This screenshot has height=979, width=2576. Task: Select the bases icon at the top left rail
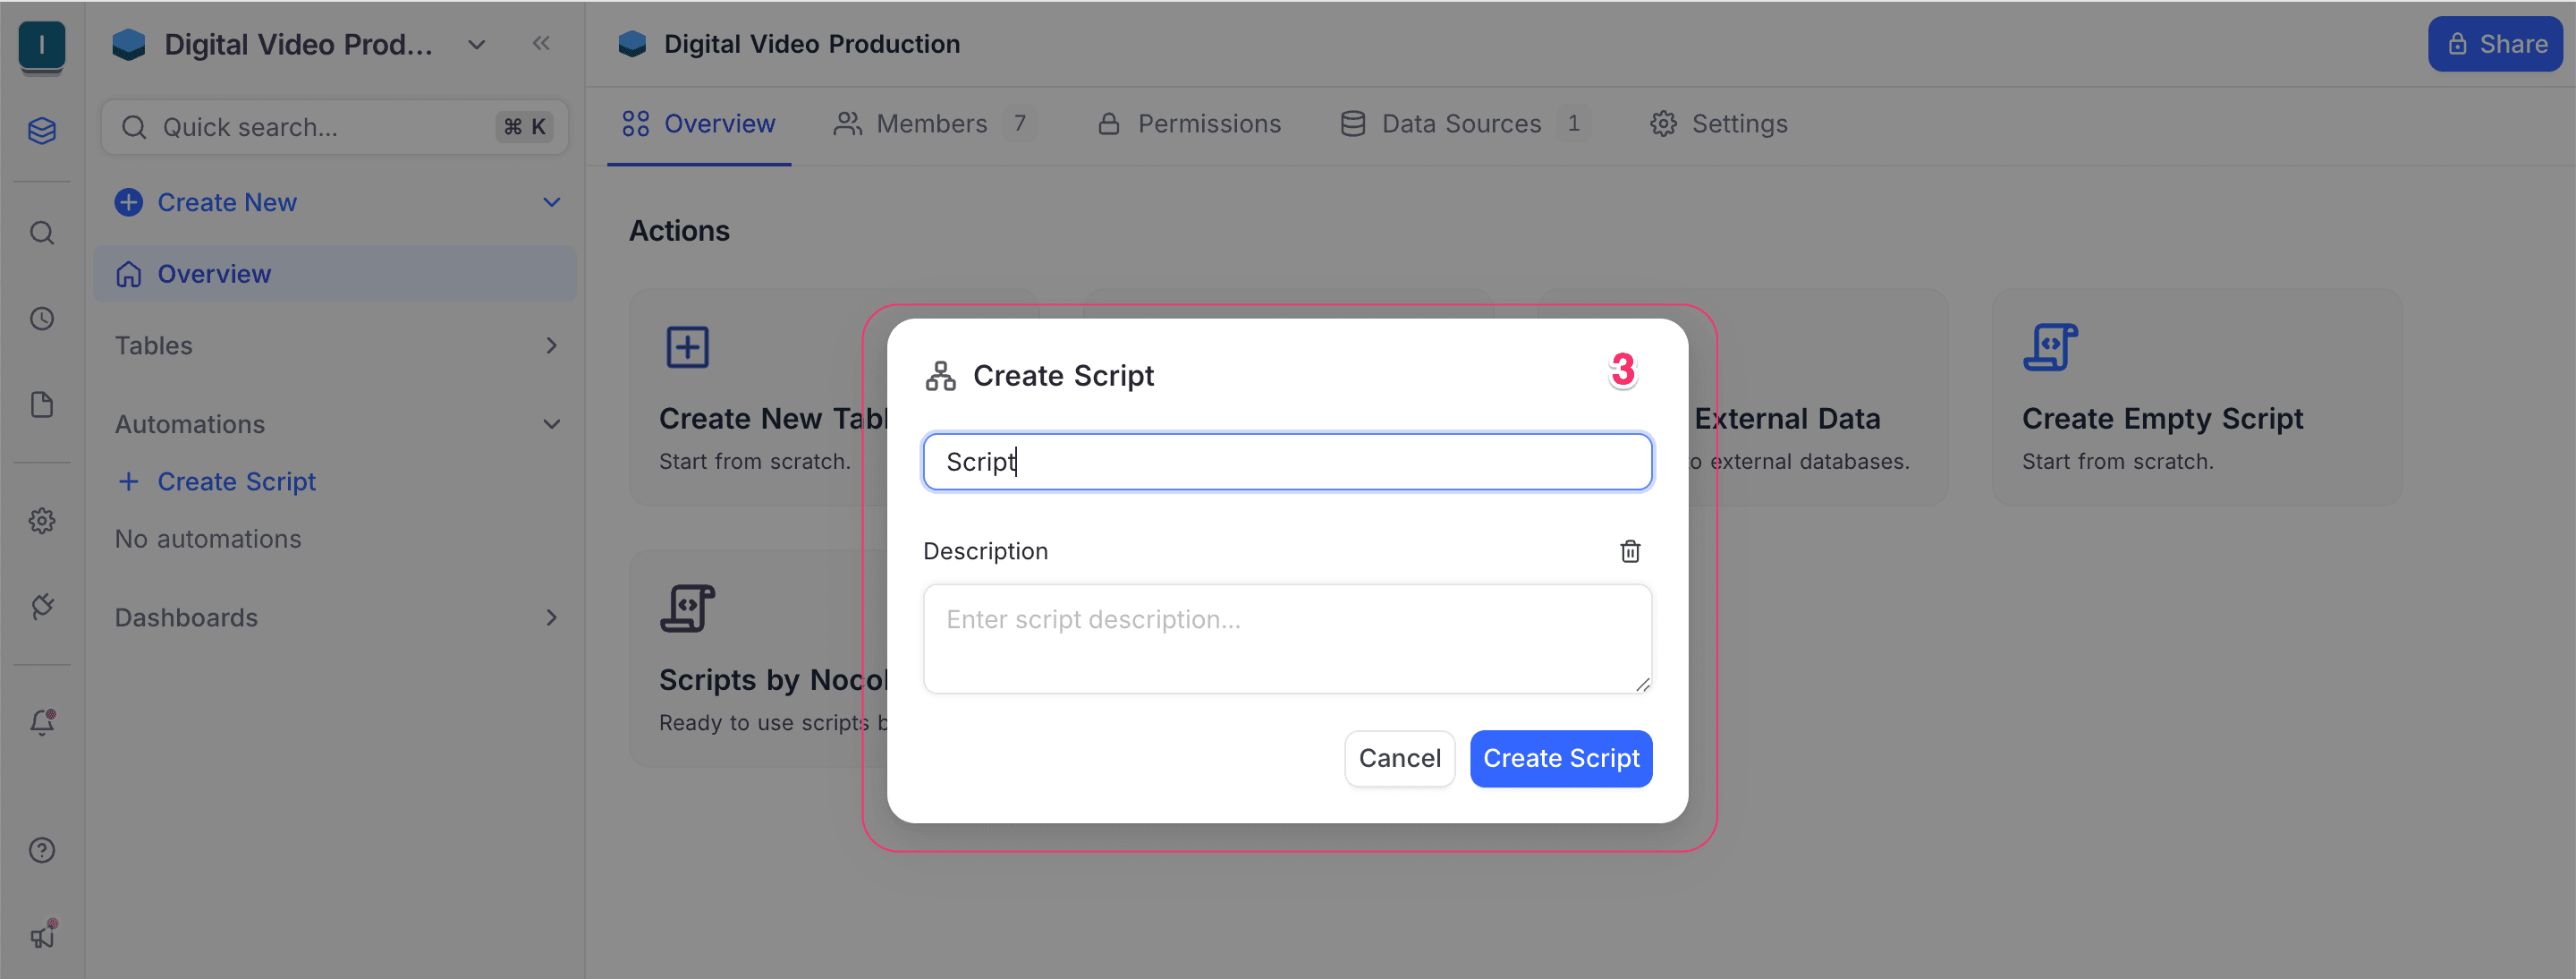(41, 130)
